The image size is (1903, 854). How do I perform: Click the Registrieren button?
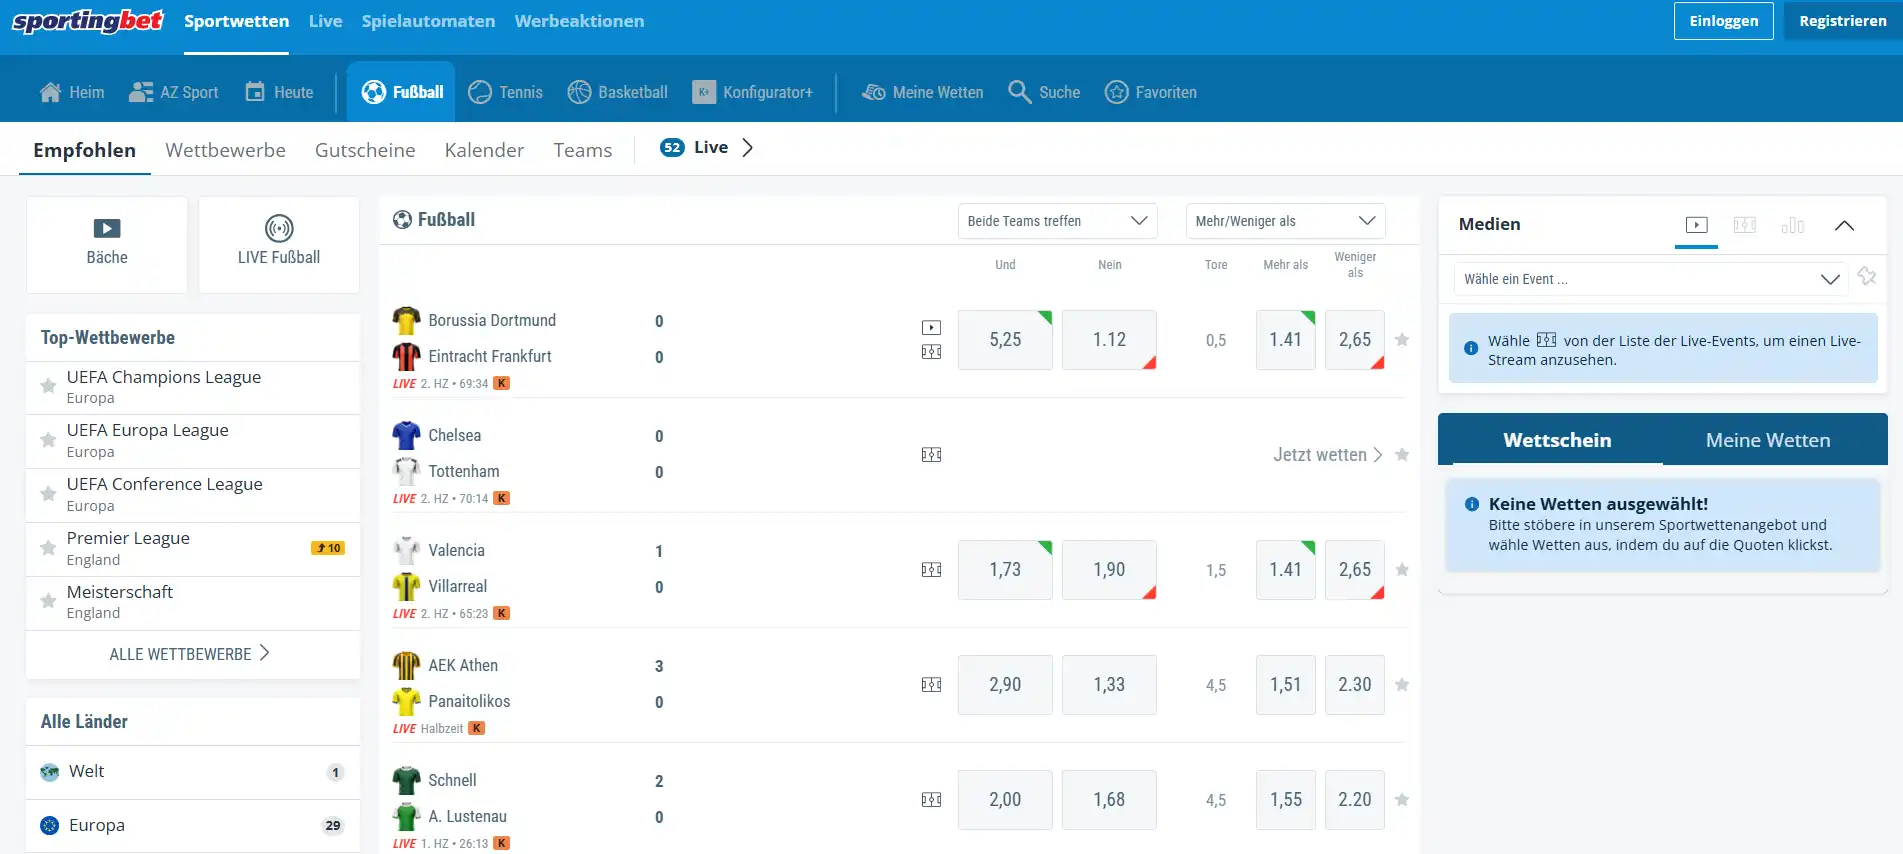(x=1842, y=21)
